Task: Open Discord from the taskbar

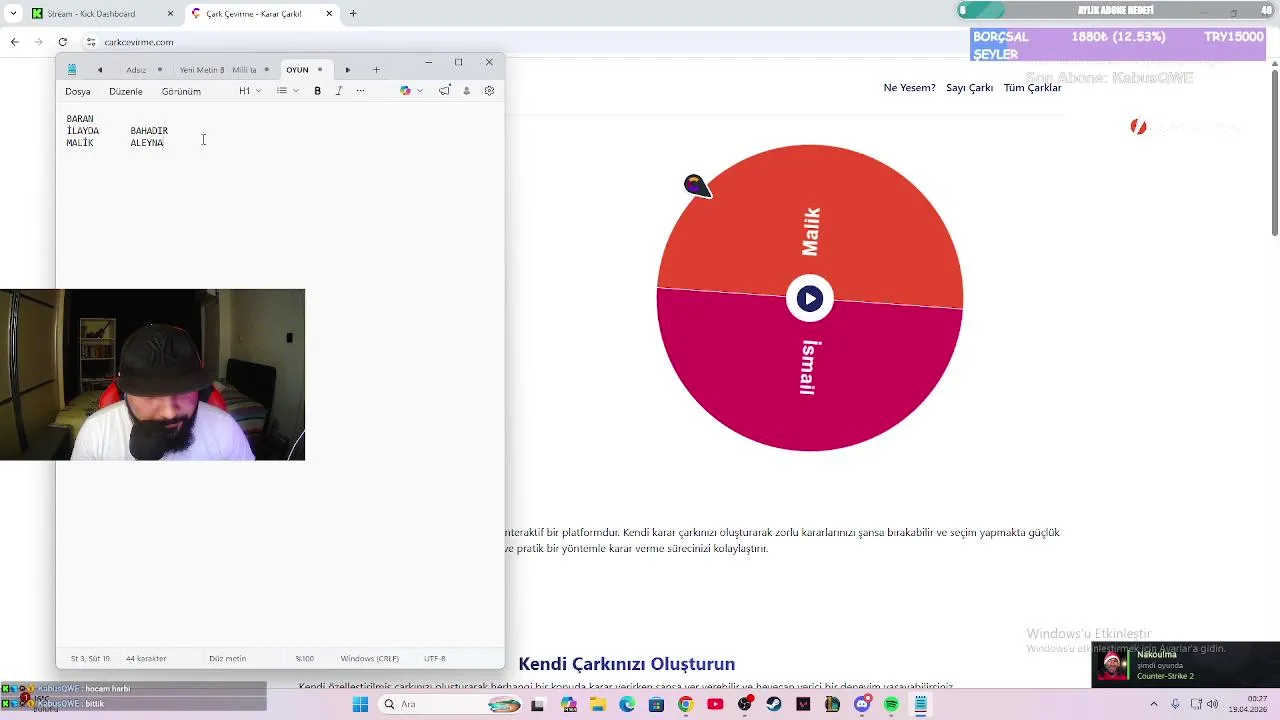Action: coord(862,704)
